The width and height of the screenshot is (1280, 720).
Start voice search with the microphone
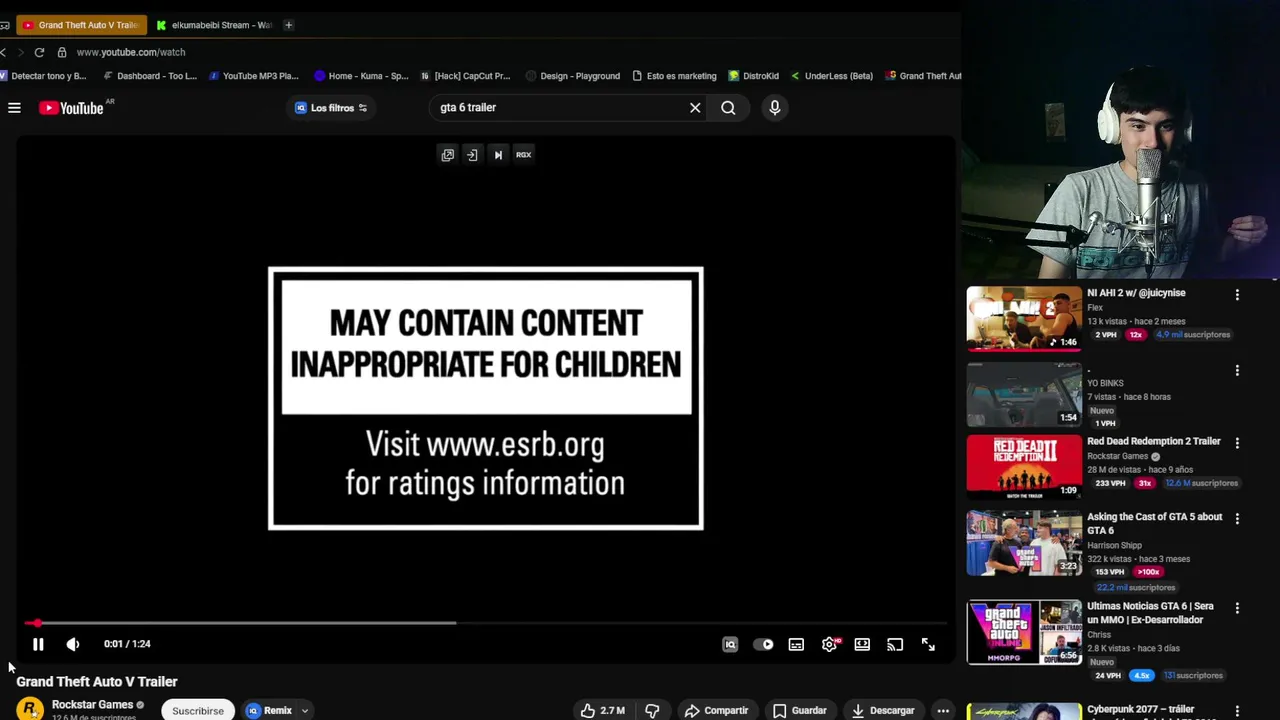click(x=774, y=108)
